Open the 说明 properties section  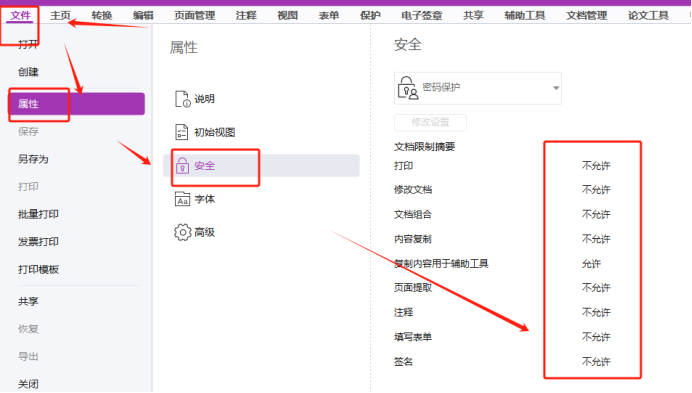tap(204, 99)
